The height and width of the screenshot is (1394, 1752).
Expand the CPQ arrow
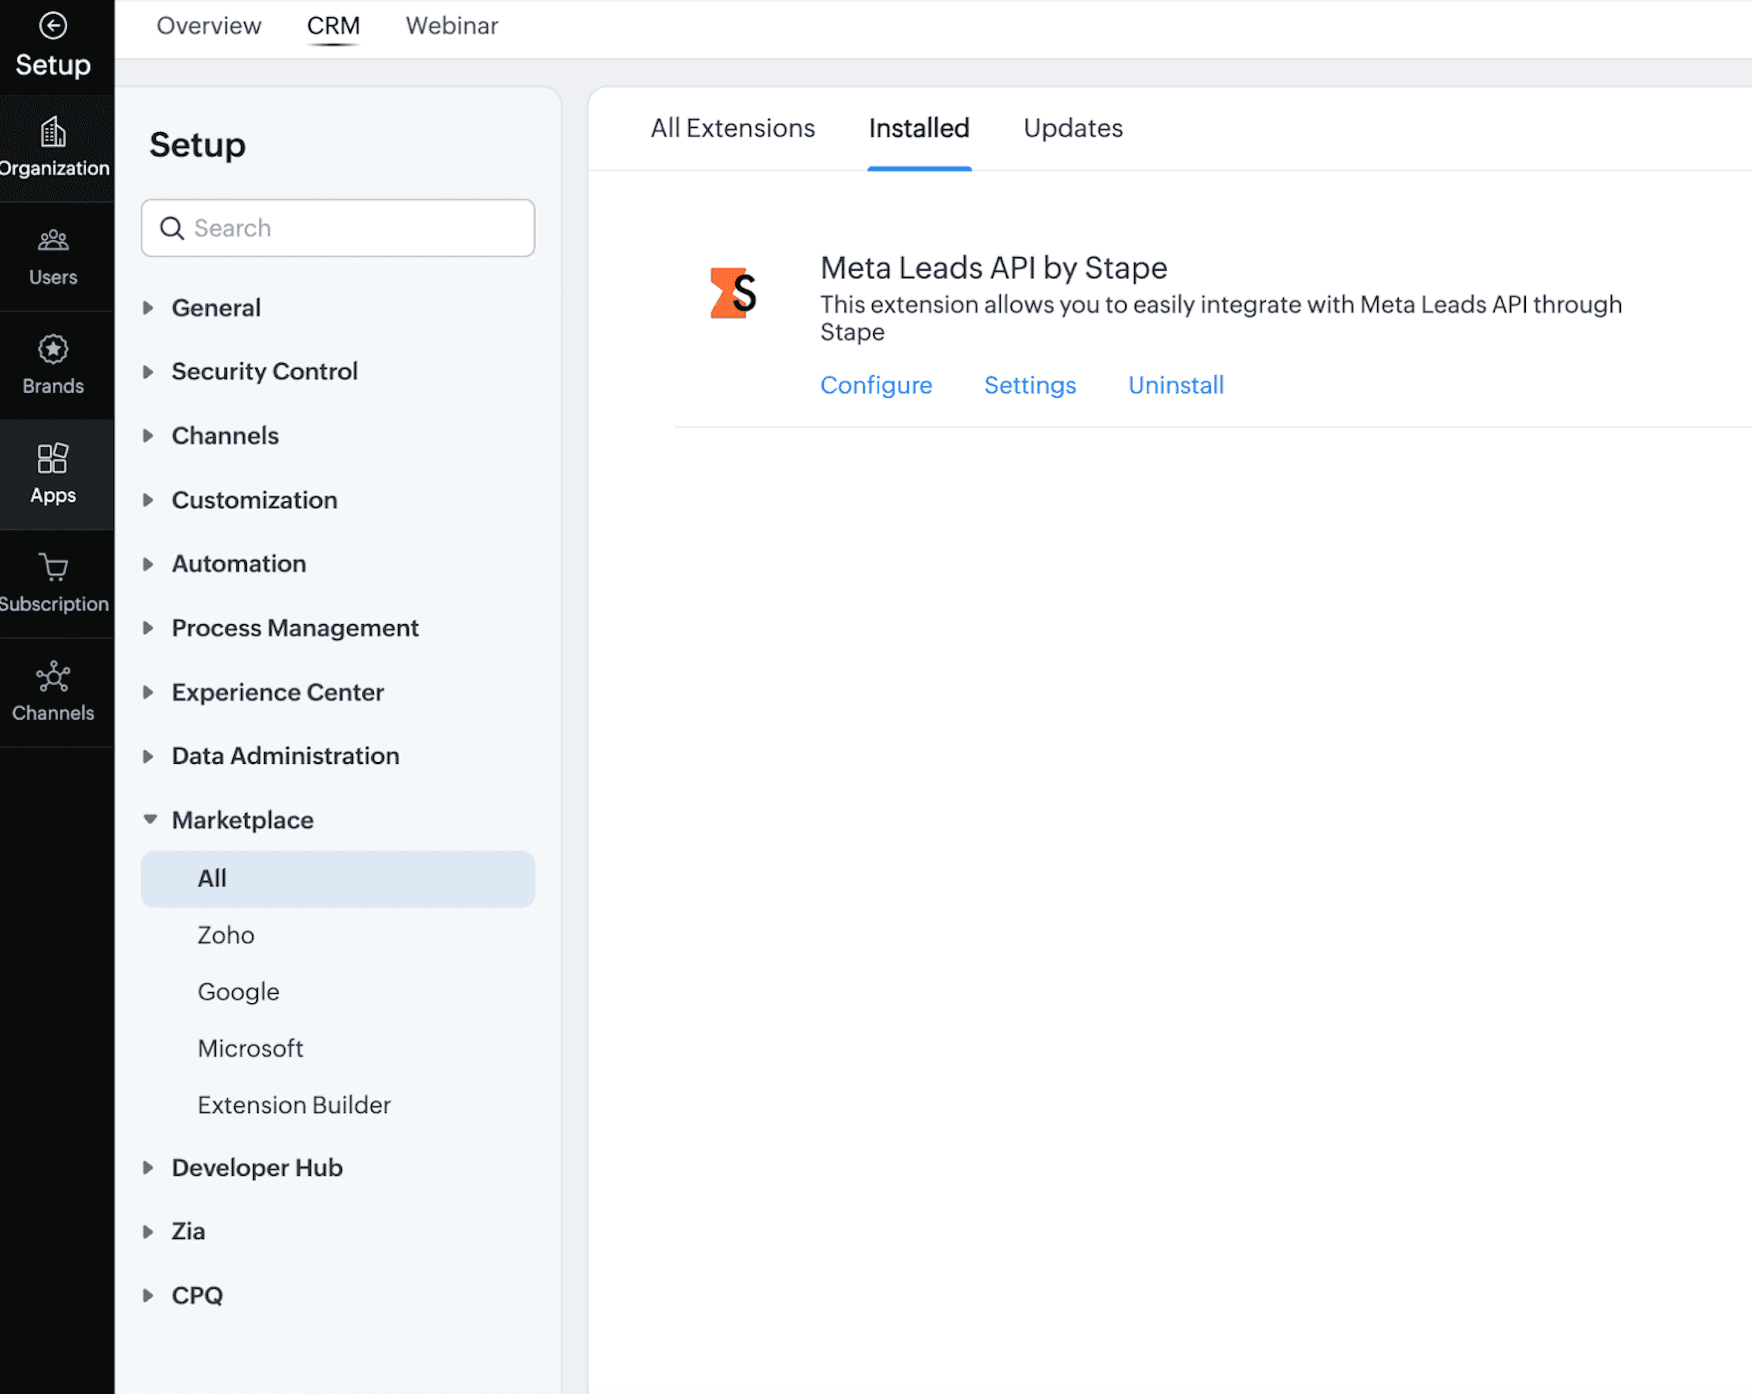pos(148,1296)
